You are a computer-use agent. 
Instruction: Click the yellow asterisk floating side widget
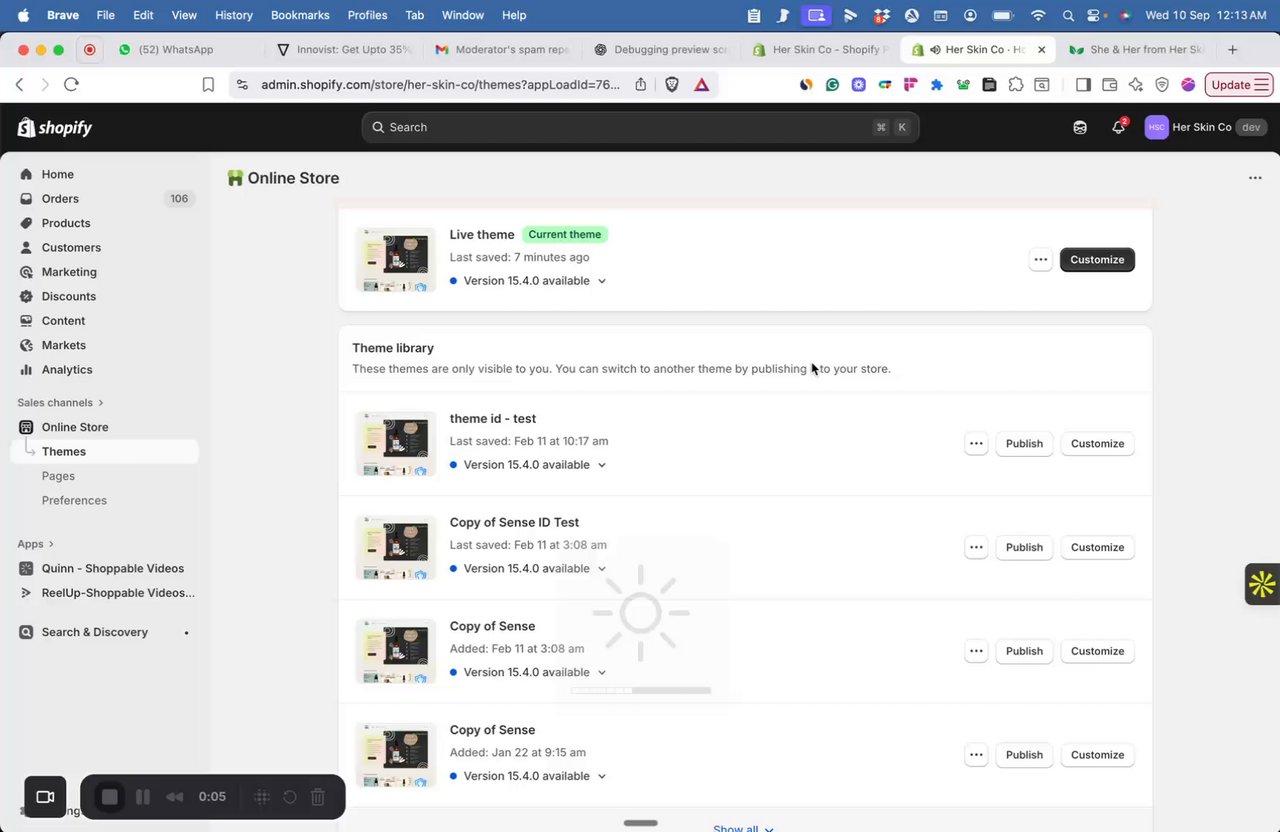click(1262, 584)
